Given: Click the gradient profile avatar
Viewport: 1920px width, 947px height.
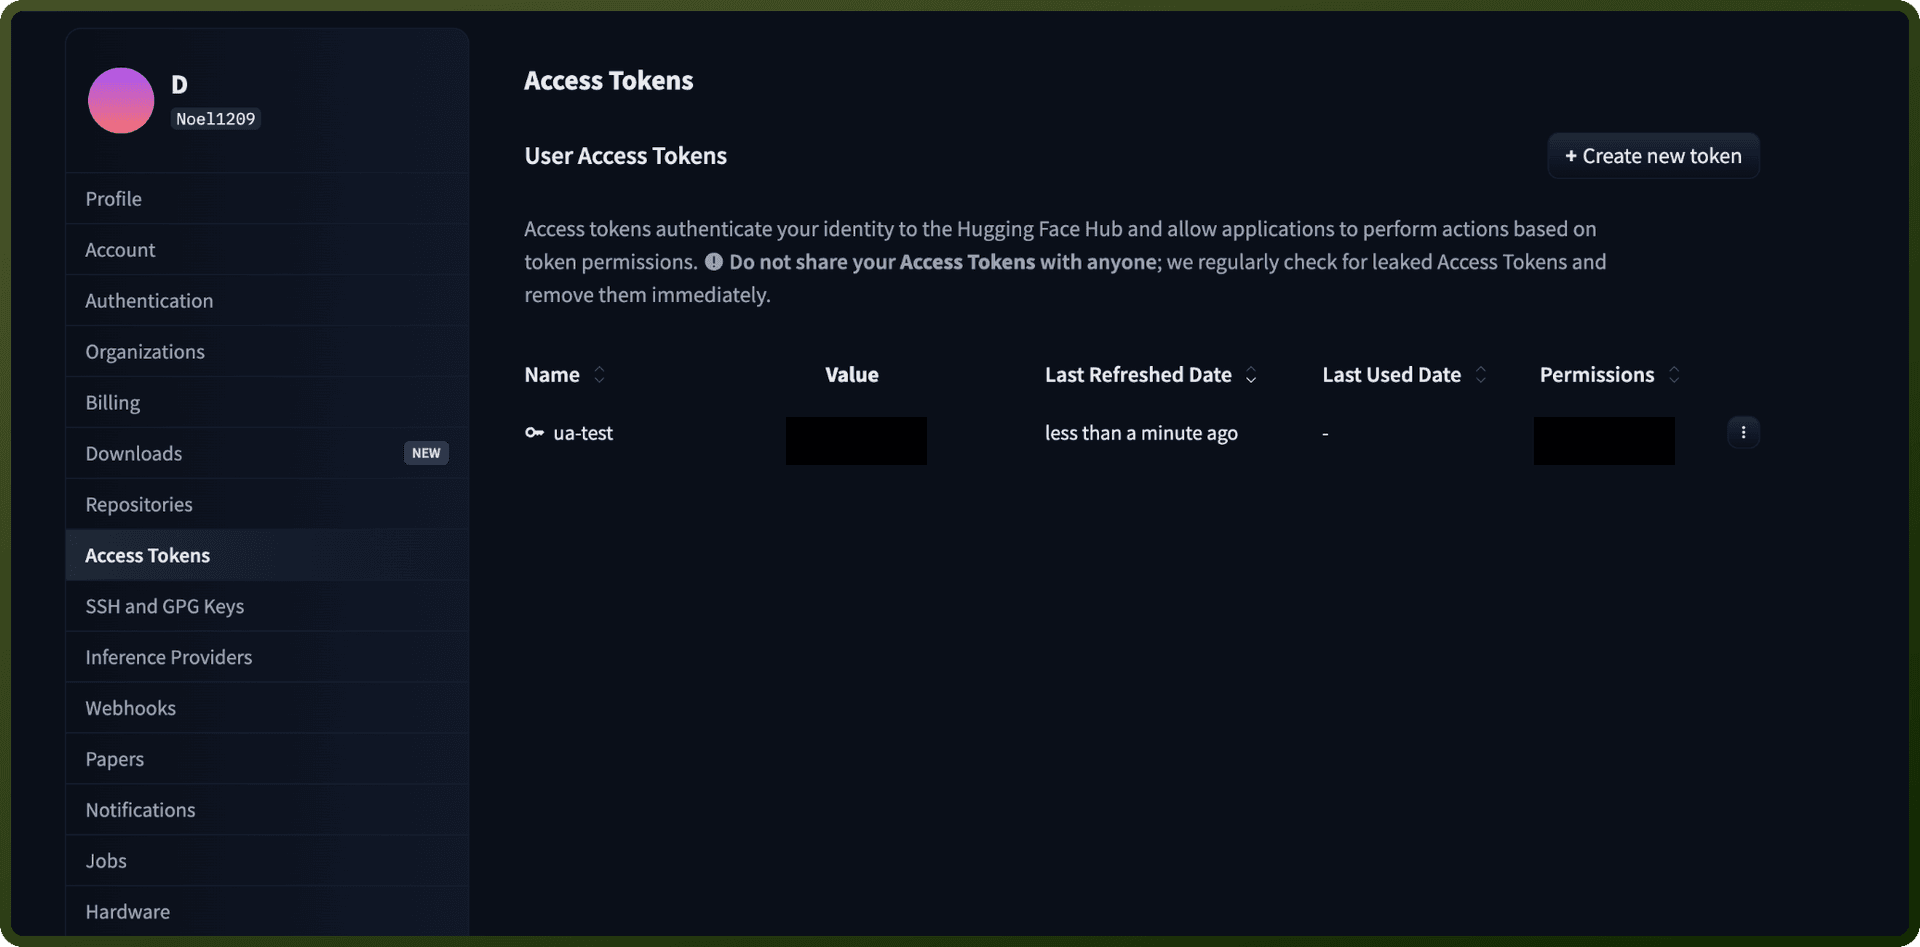Looking at the screenshot, I should (121, 101).
